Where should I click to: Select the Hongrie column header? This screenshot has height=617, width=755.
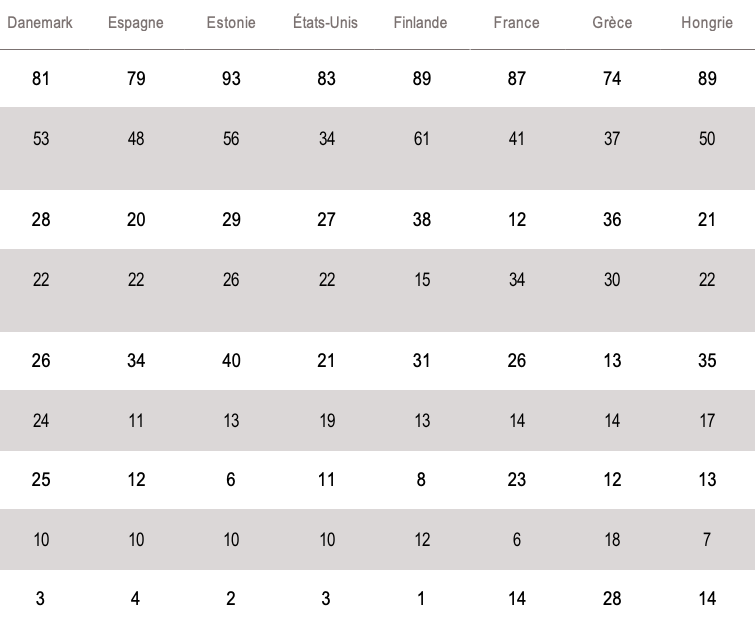[707, 23]
